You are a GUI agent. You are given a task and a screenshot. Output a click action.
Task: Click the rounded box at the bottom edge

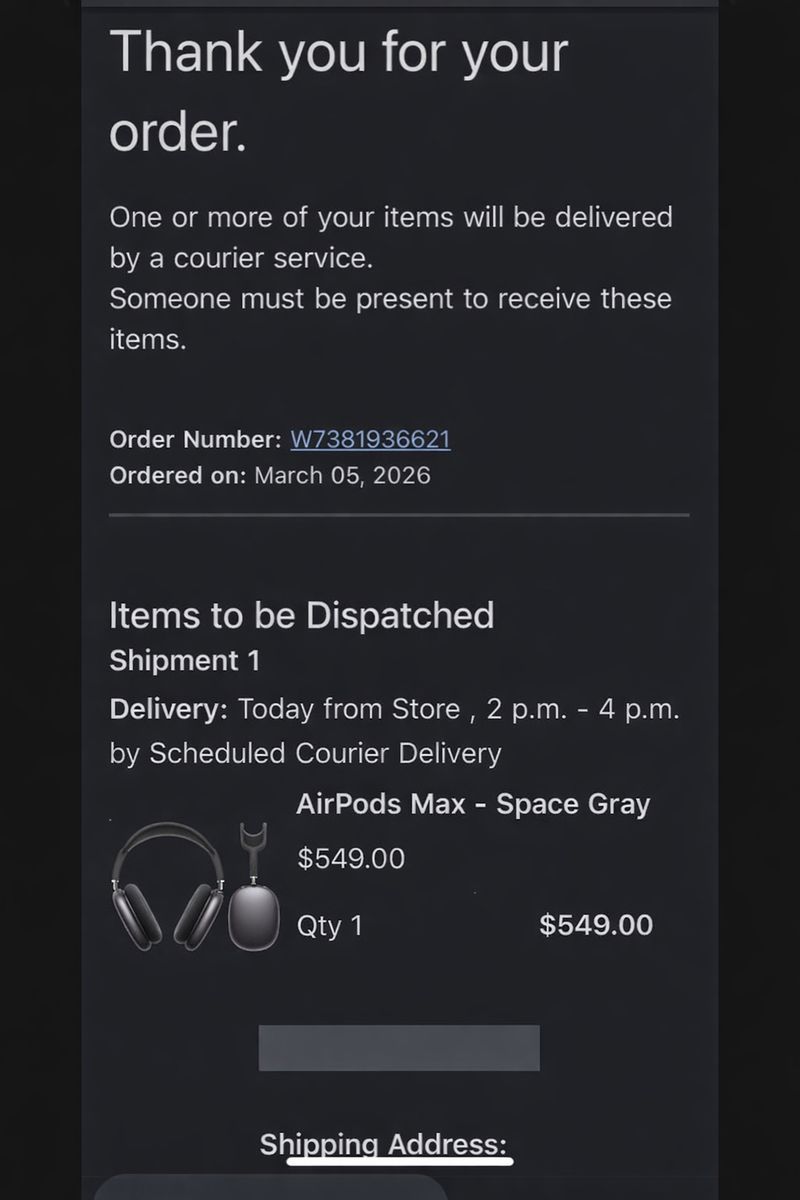coord(270,1187)
